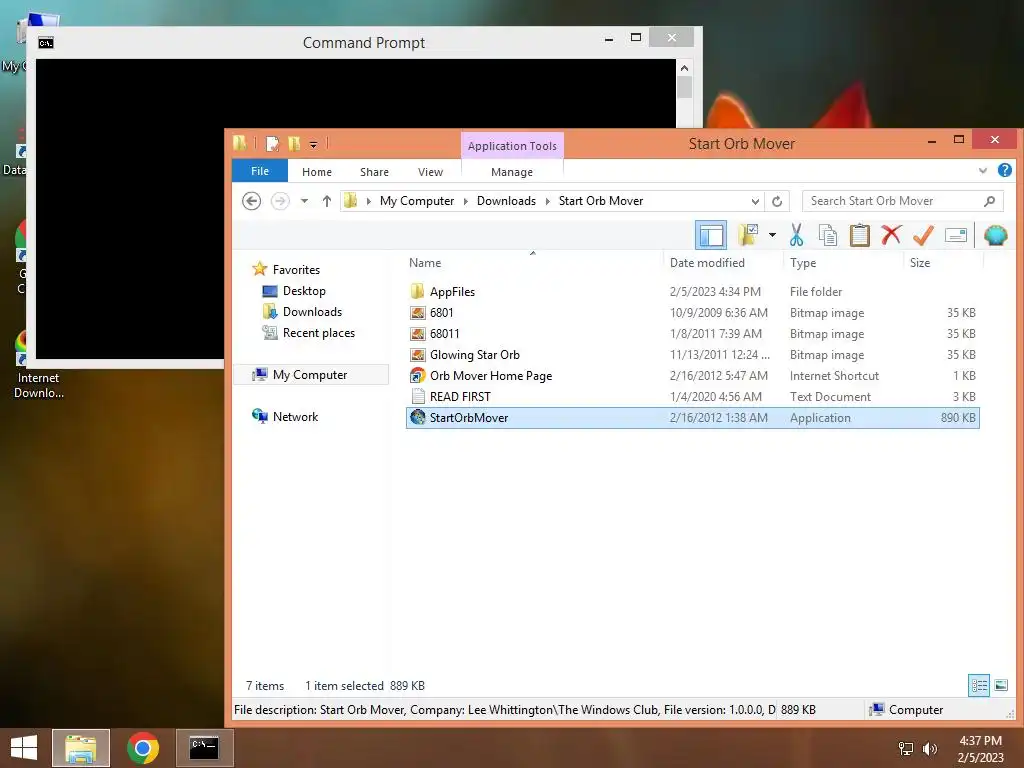Open the address bar history dropdown
1024x768 pixels.
pos(755,201)
